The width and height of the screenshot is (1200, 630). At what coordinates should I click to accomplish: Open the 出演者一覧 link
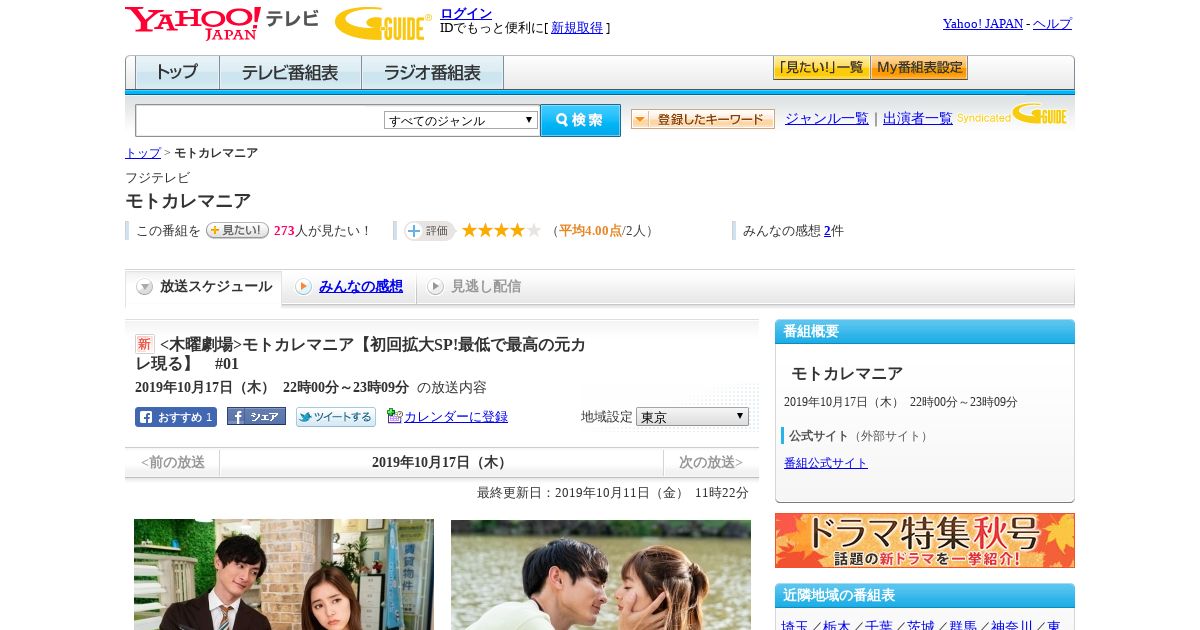point(918,119)
